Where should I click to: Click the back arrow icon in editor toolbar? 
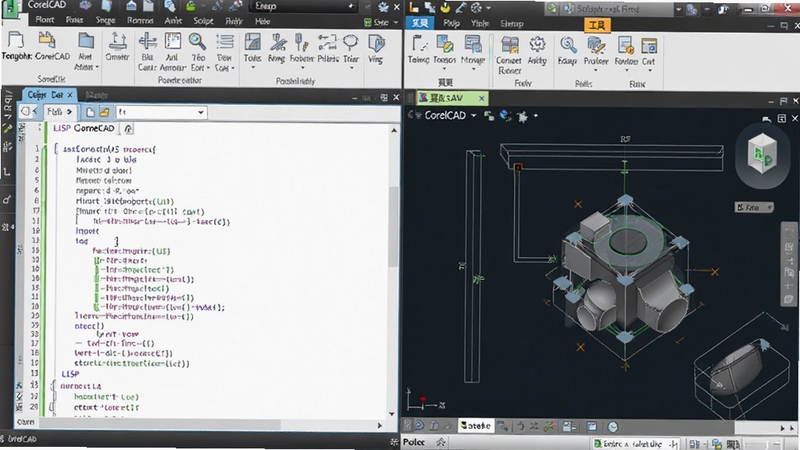coord(28,111)
